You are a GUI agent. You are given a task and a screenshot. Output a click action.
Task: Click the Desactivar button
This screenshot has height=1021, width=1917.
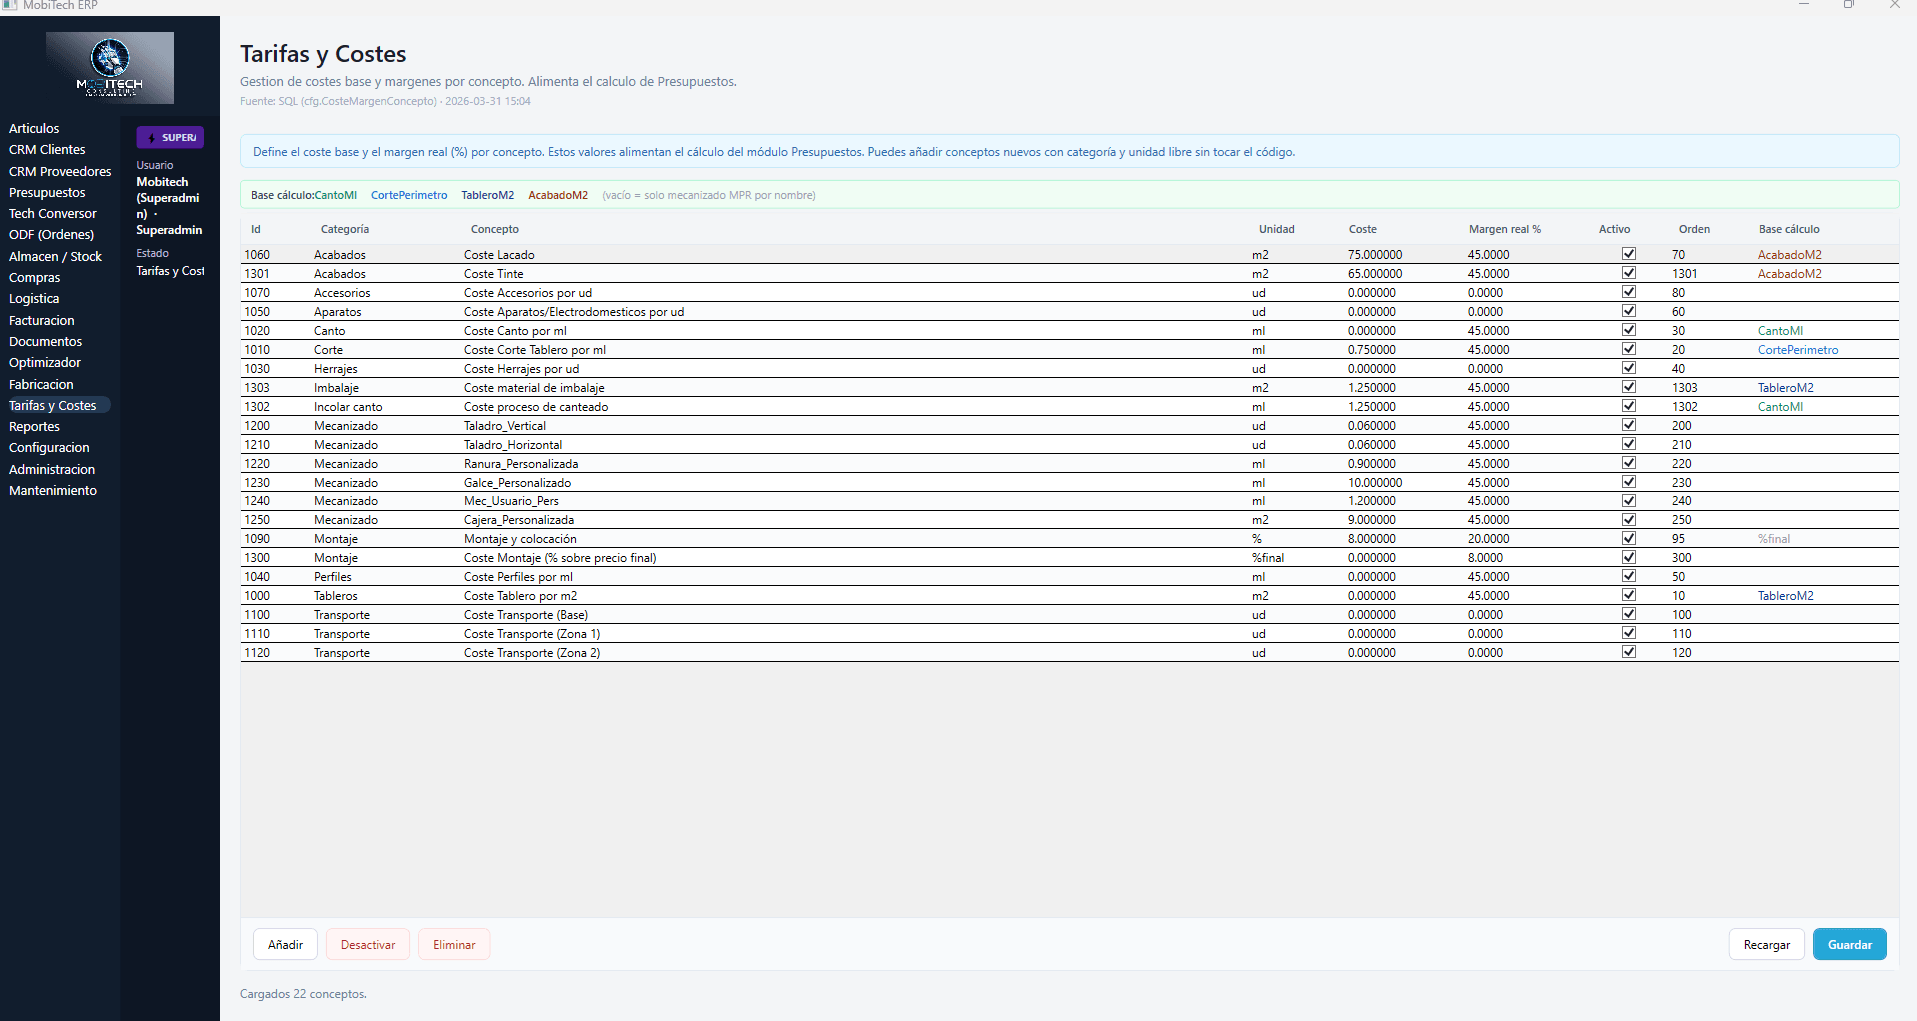click(x=367, y=945)
